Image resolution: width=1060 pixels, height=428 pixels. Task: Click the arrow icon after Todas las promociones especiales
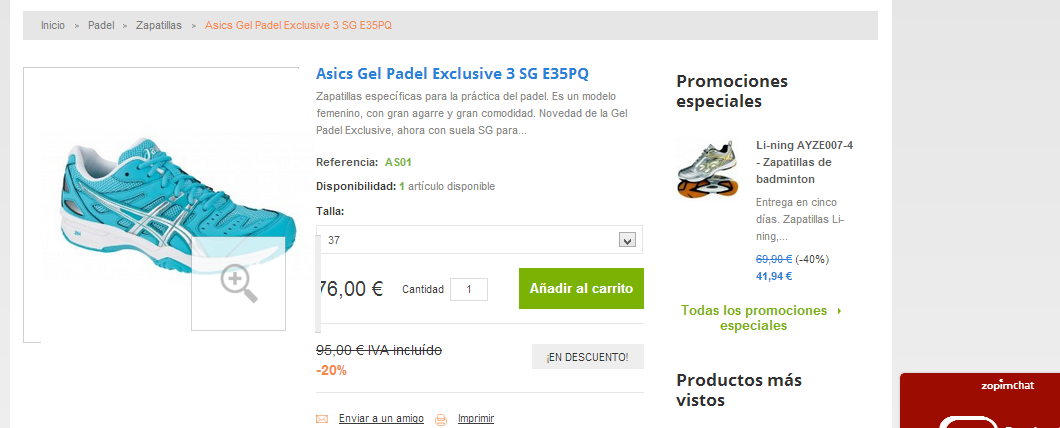click(839, 311)
